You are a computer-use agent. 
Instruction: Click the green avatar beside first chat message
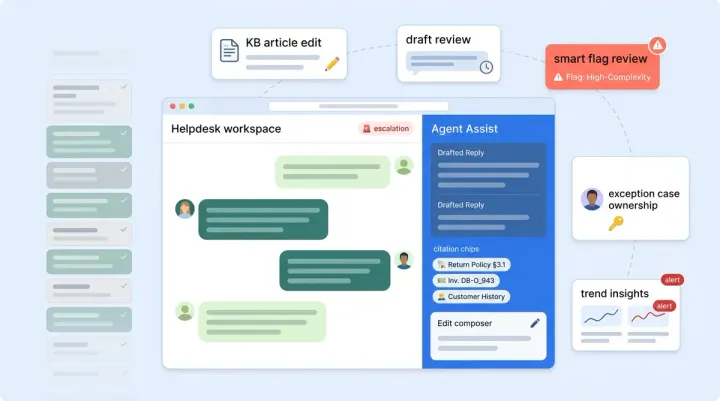[x=404, y=166]
